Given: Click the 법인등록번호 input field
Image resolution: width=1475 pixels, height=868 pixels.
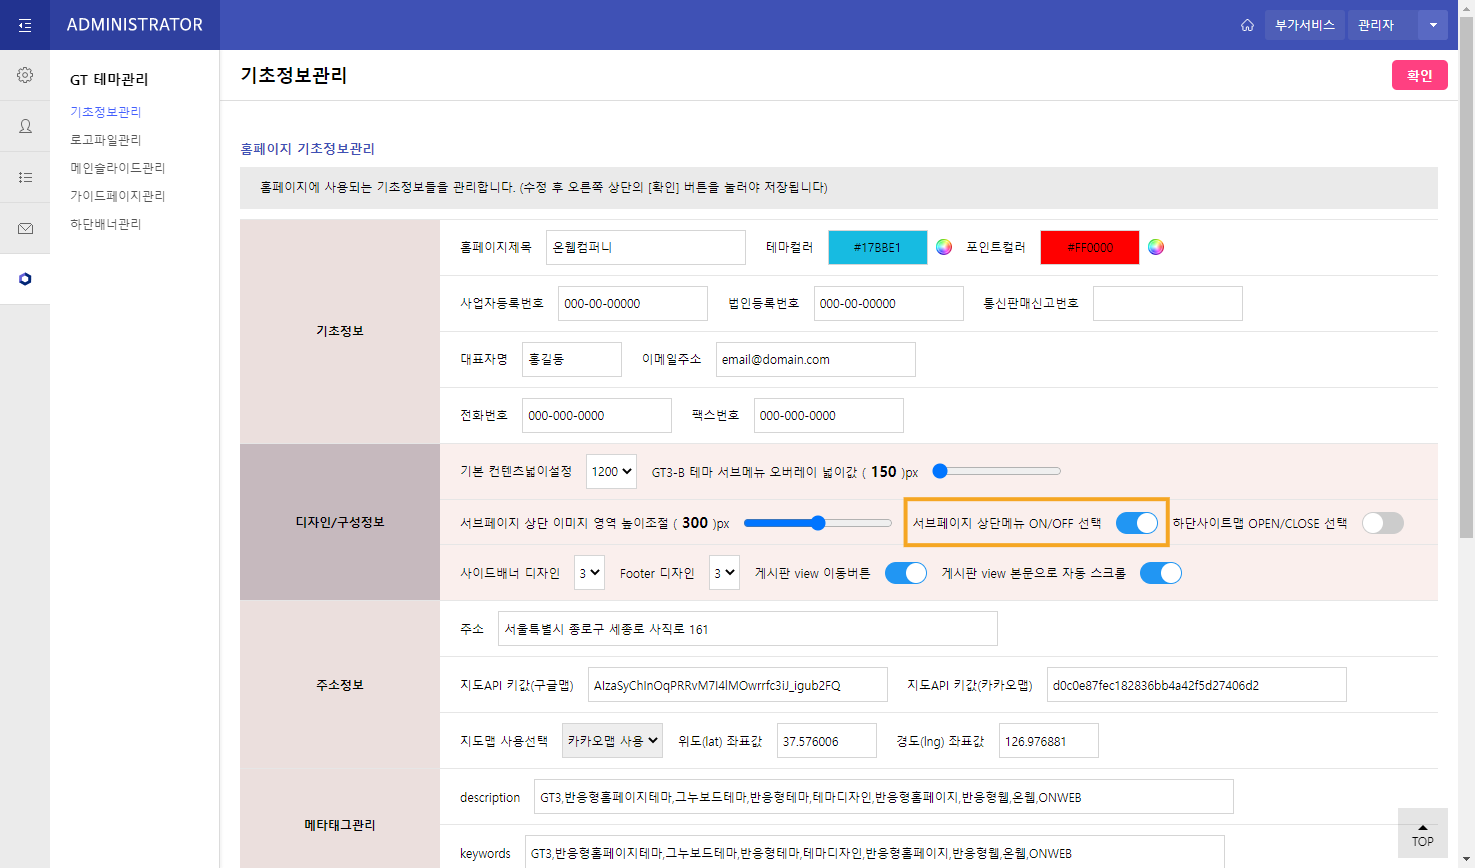Looking at the screenshot, I should tap(889, 303).
